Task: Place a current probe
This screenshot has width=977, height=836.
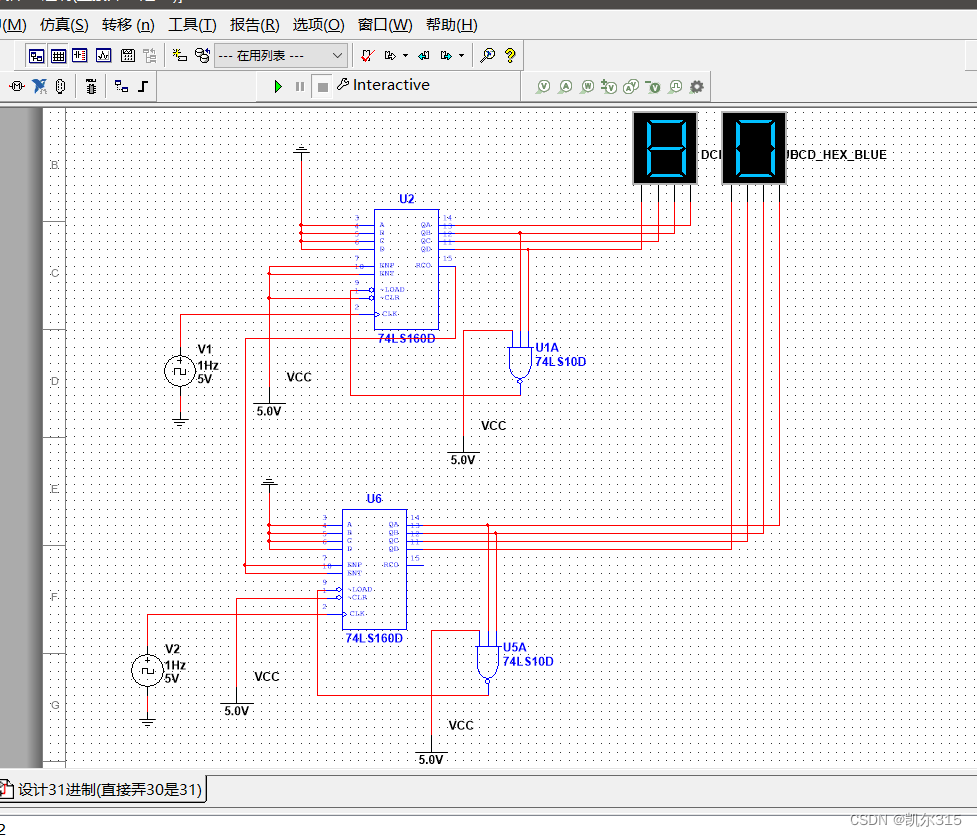Action: [565, 87]
